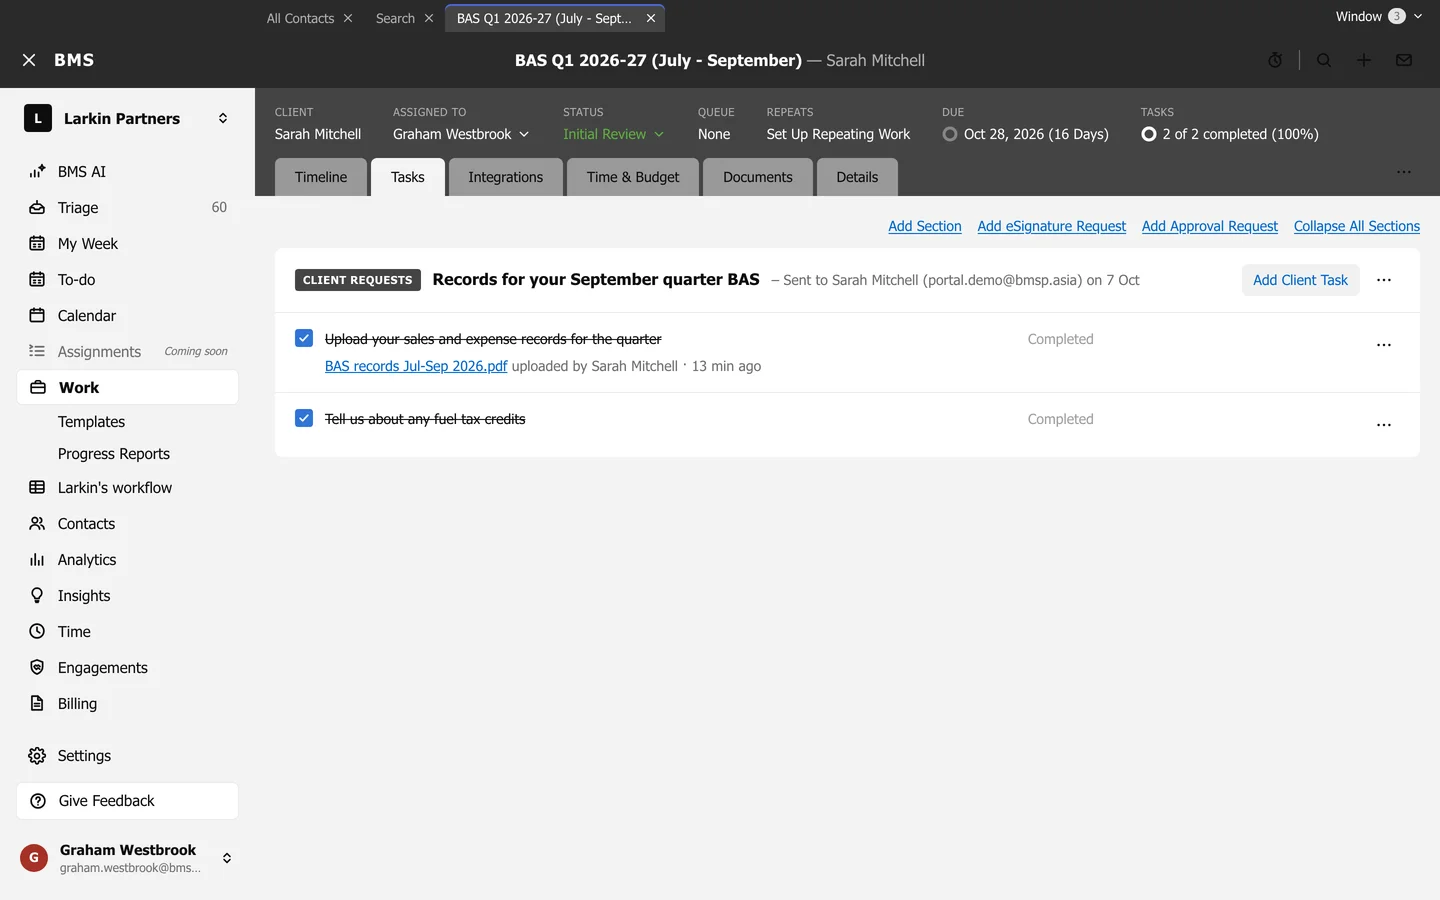The image size is (1440, 900).
Task: Open Window dropdown menu
Action: click(x=1379, y=16)
